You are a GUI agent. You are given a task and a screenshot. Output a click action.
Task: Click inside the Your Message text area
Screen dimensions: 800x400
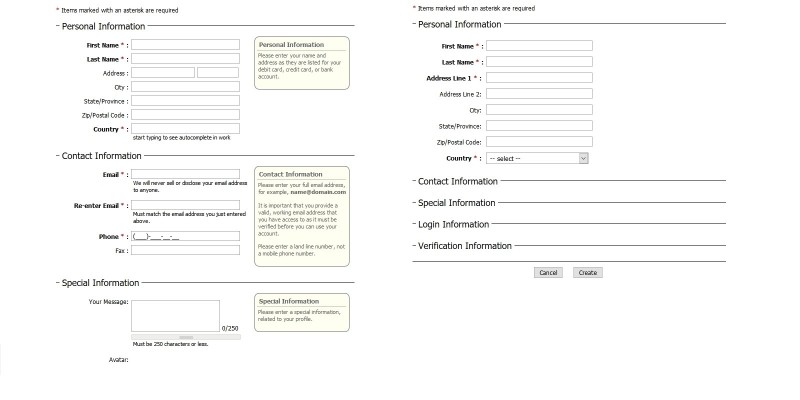175,315
